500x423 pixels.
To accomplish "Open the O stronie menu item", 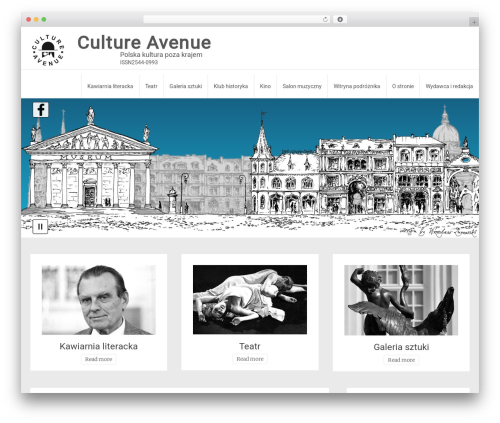I will pos(403,86).
